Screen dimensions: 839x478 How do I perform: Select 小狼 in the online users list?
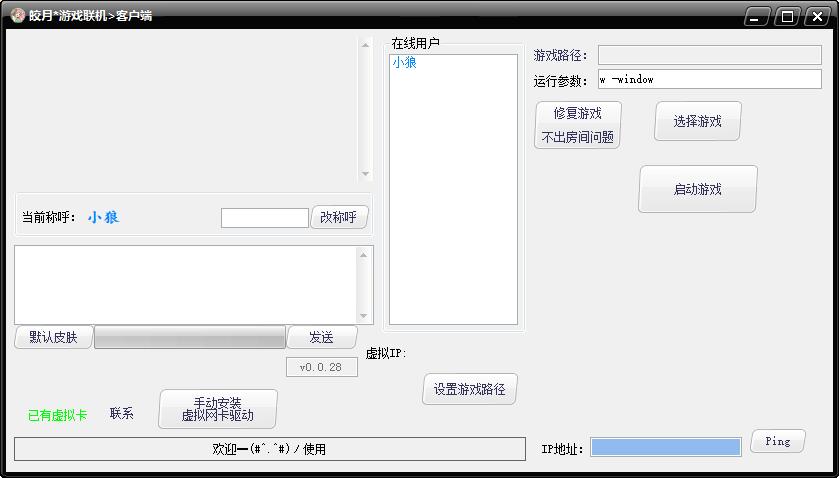pos(405,63)
